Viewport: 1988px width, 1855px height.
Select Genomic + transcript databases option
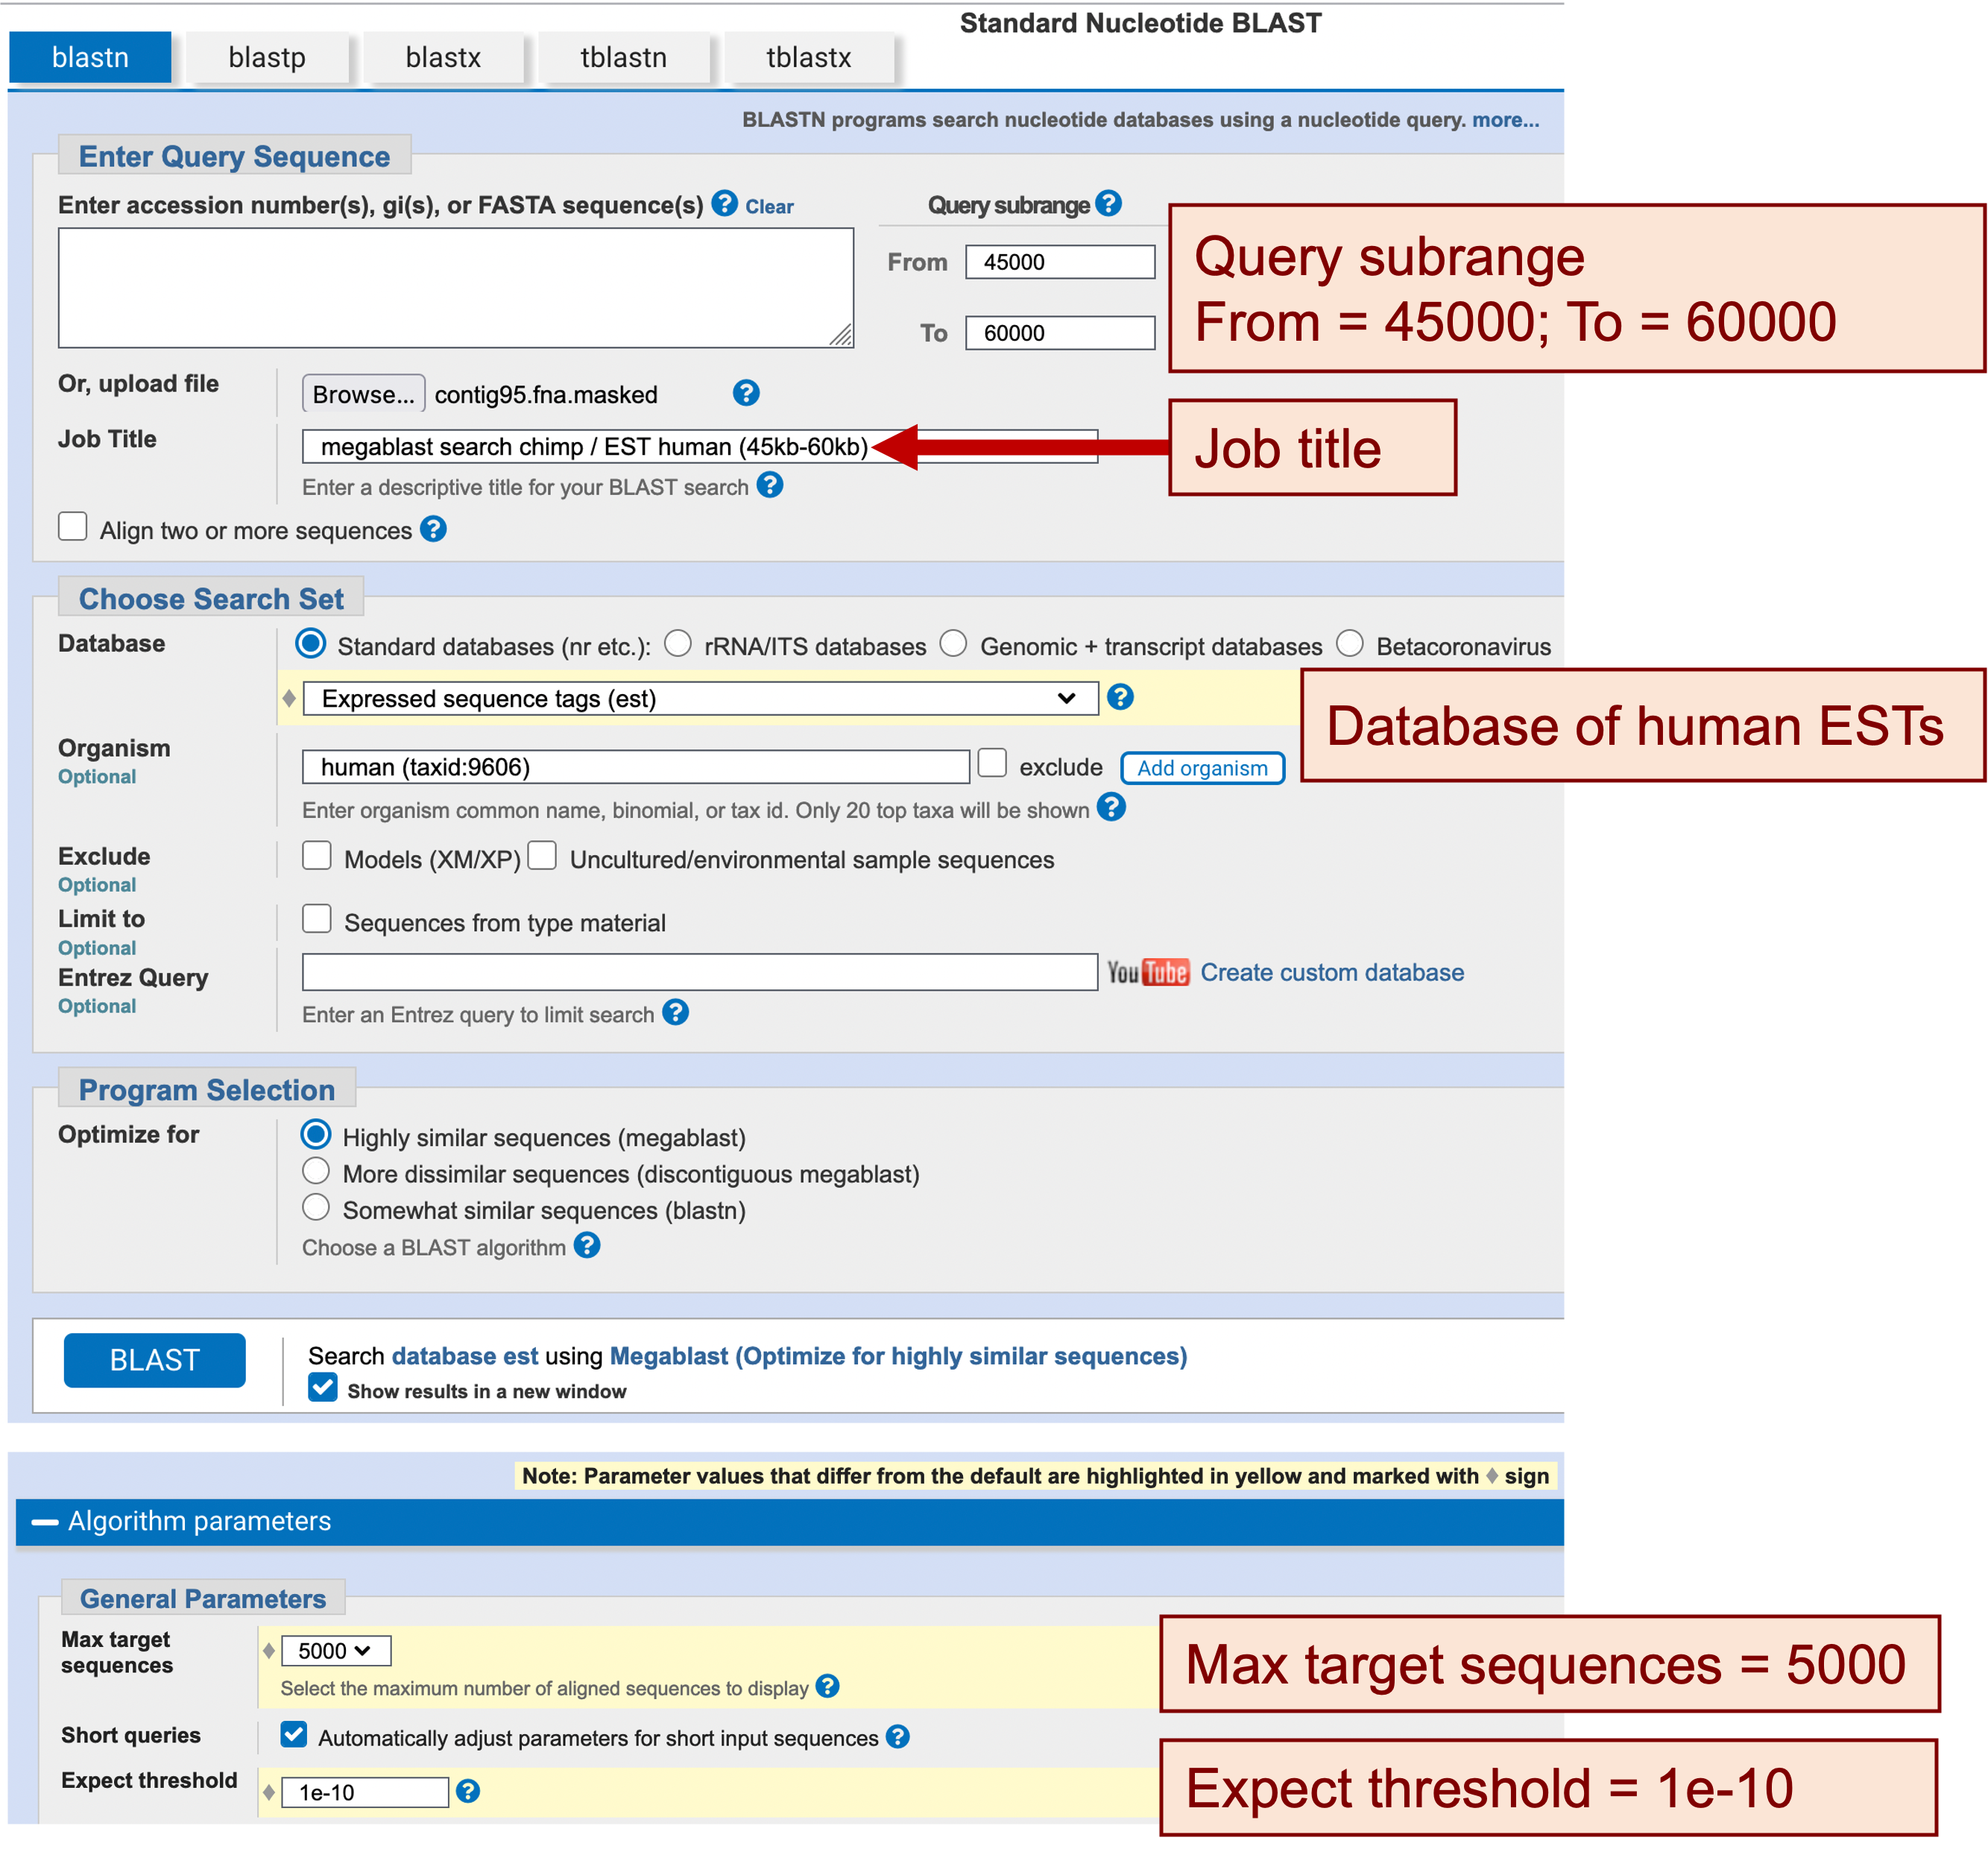pos(954,643)
